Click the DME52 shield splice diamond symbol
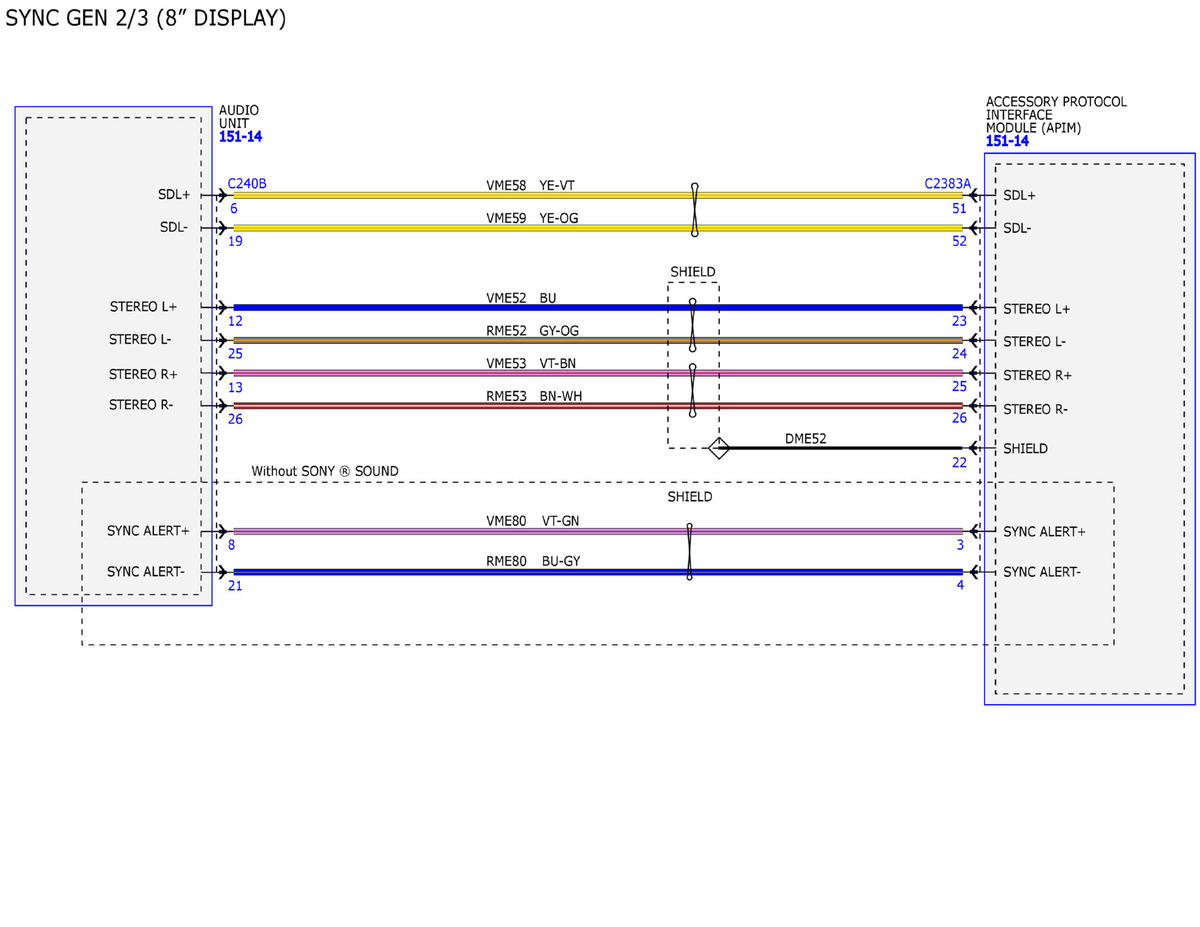 718,448
